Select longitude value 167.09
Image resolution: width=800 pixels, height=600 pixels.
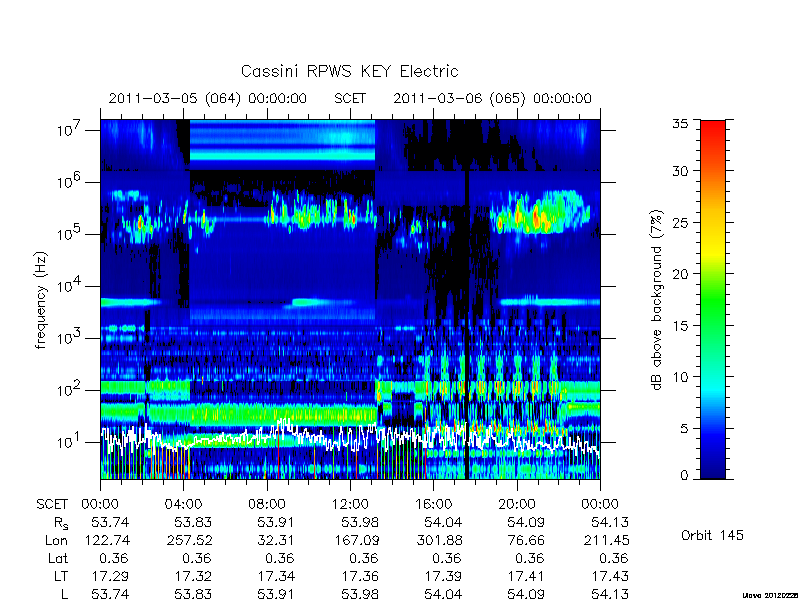coord(356,540)
